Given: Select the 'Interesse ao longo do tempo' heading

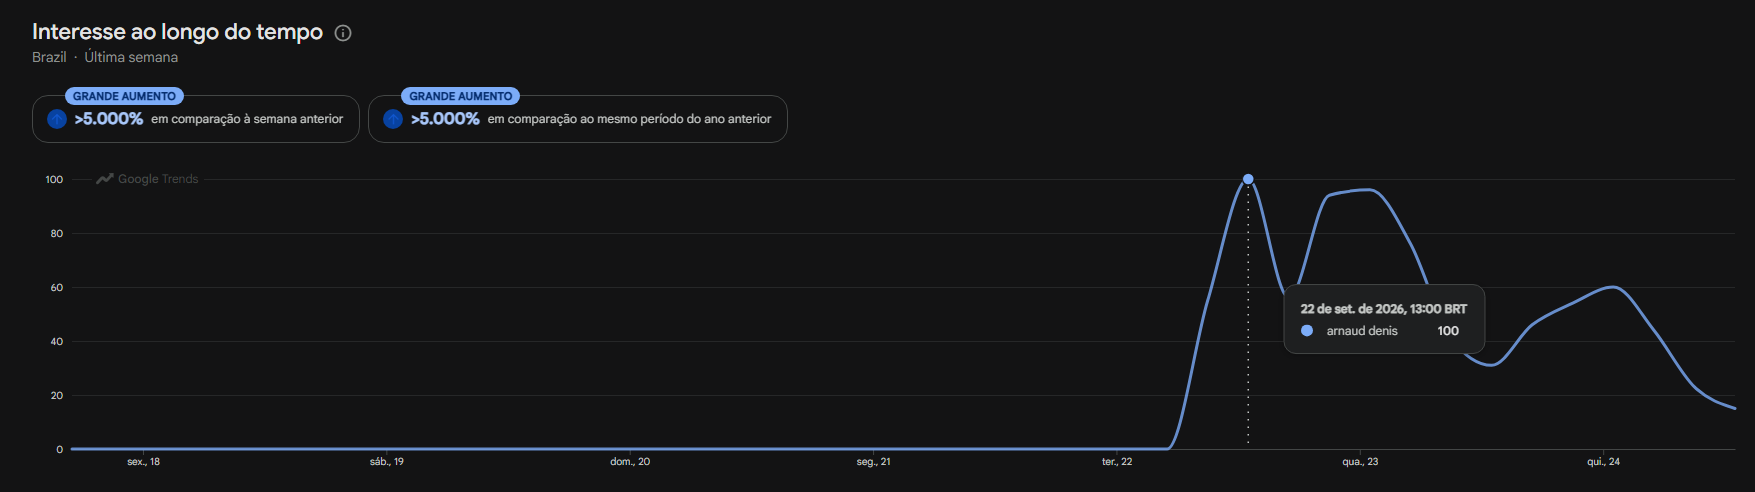Looking at the screenshot, I should [x=177, y=32].
